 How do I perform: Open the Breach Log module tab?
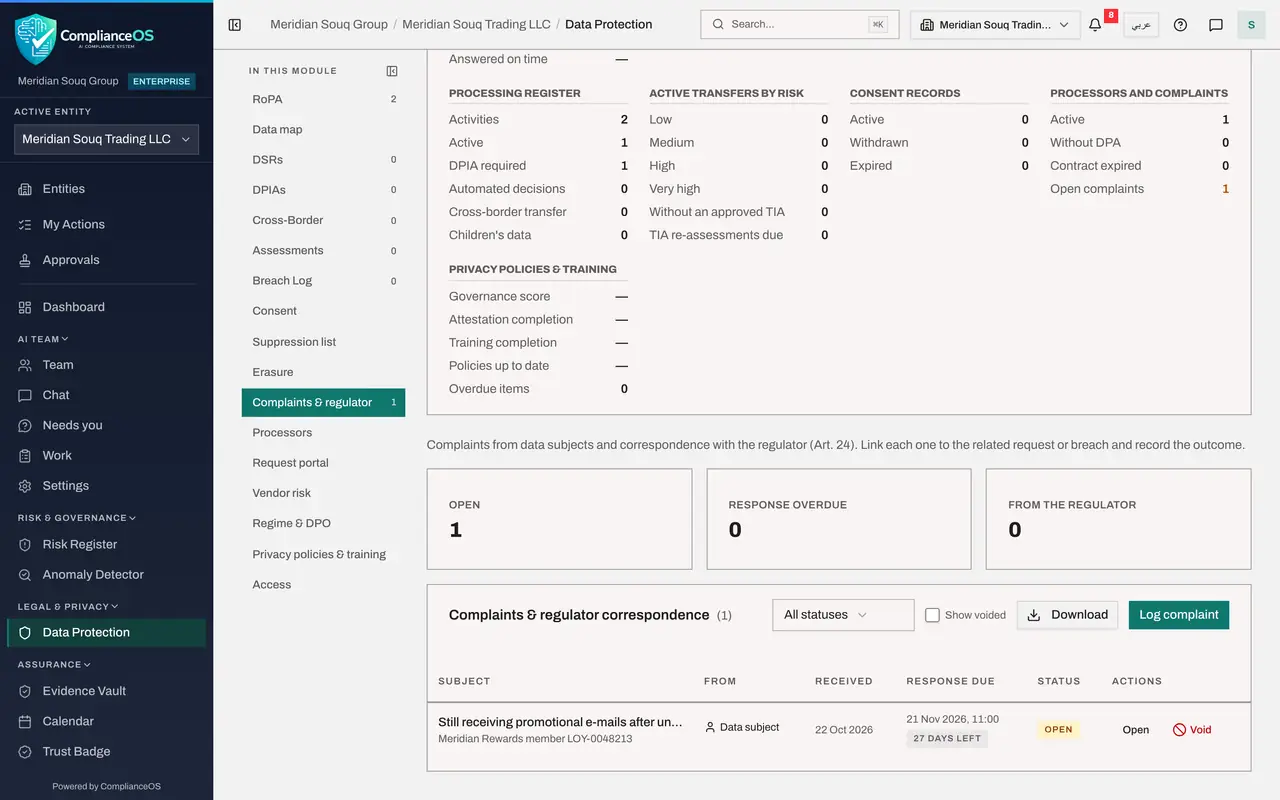pyautogui.click(x=323, y=281)
